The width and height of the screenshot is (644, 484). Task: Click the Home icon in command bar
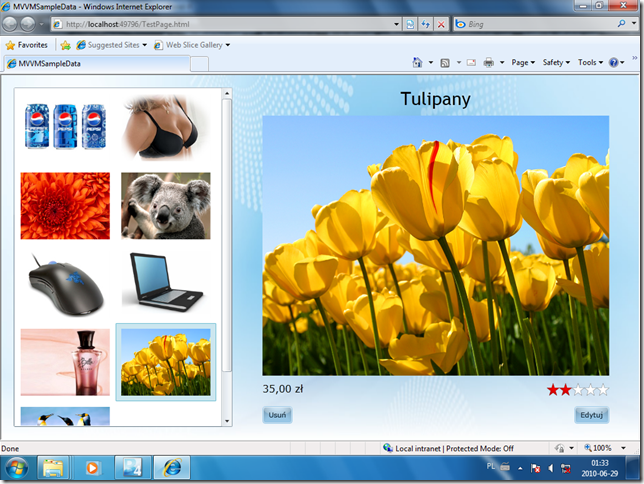[417, 62]
